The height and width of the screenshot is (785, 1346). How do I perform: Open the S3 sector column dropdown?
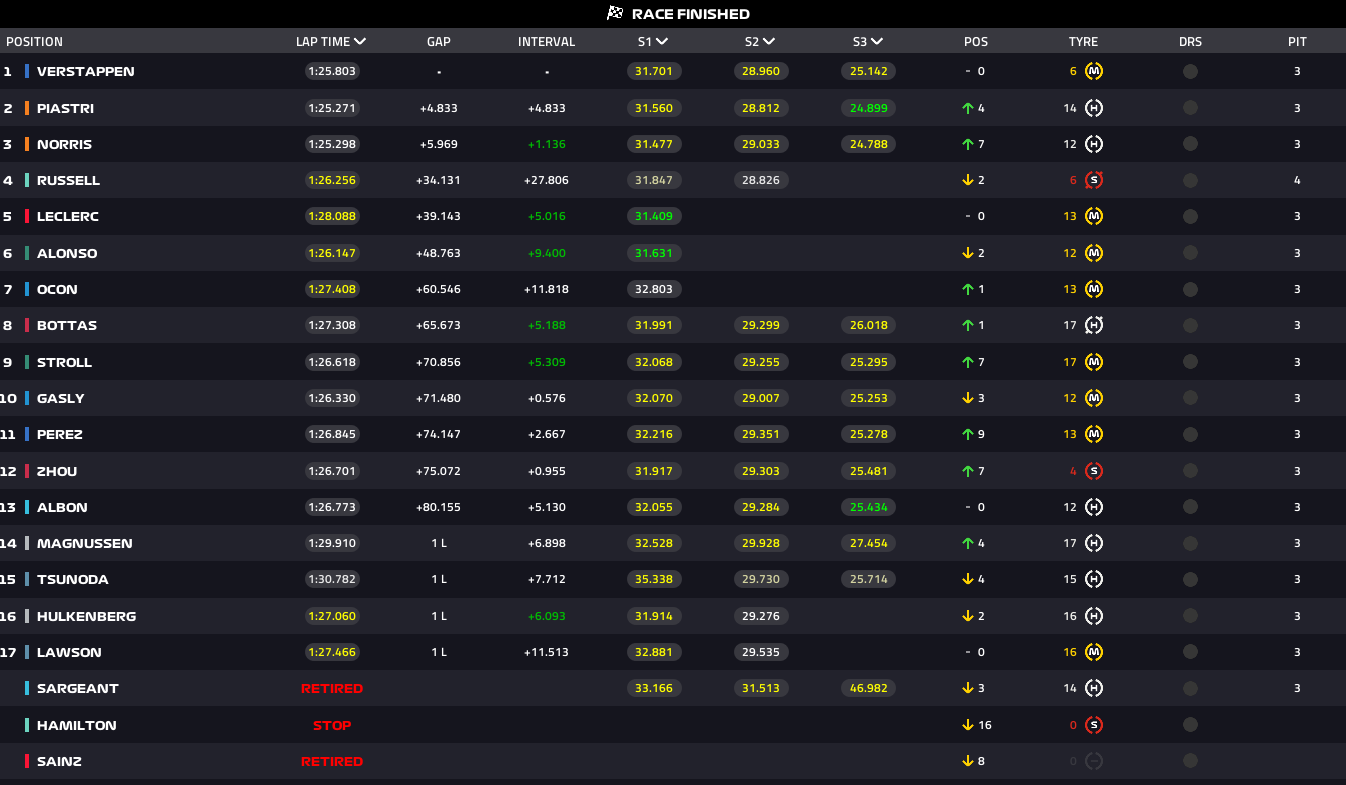pyautogui.click(x=877, y=42)
